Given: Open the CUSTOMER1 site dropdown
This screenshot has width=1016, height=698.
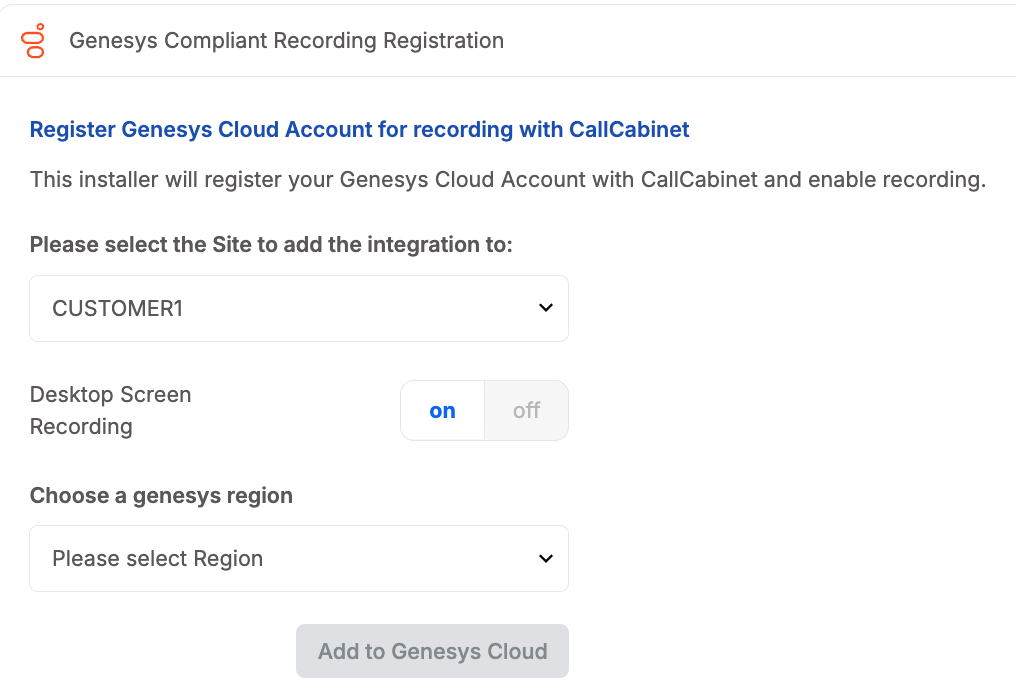Looking at the screenshot, I should [x=299, y=308].
